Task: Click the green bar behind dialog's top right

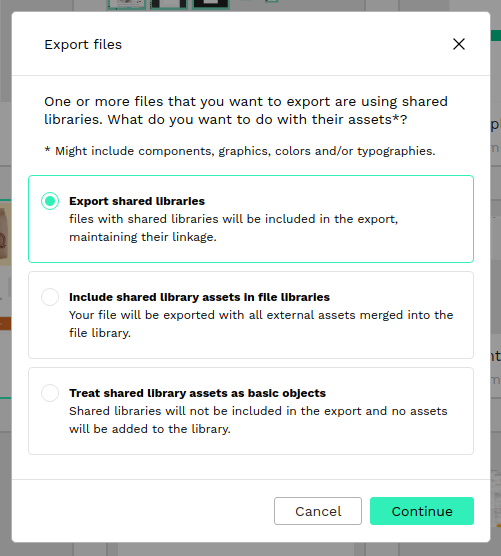Action: click(x=496, y=35)
